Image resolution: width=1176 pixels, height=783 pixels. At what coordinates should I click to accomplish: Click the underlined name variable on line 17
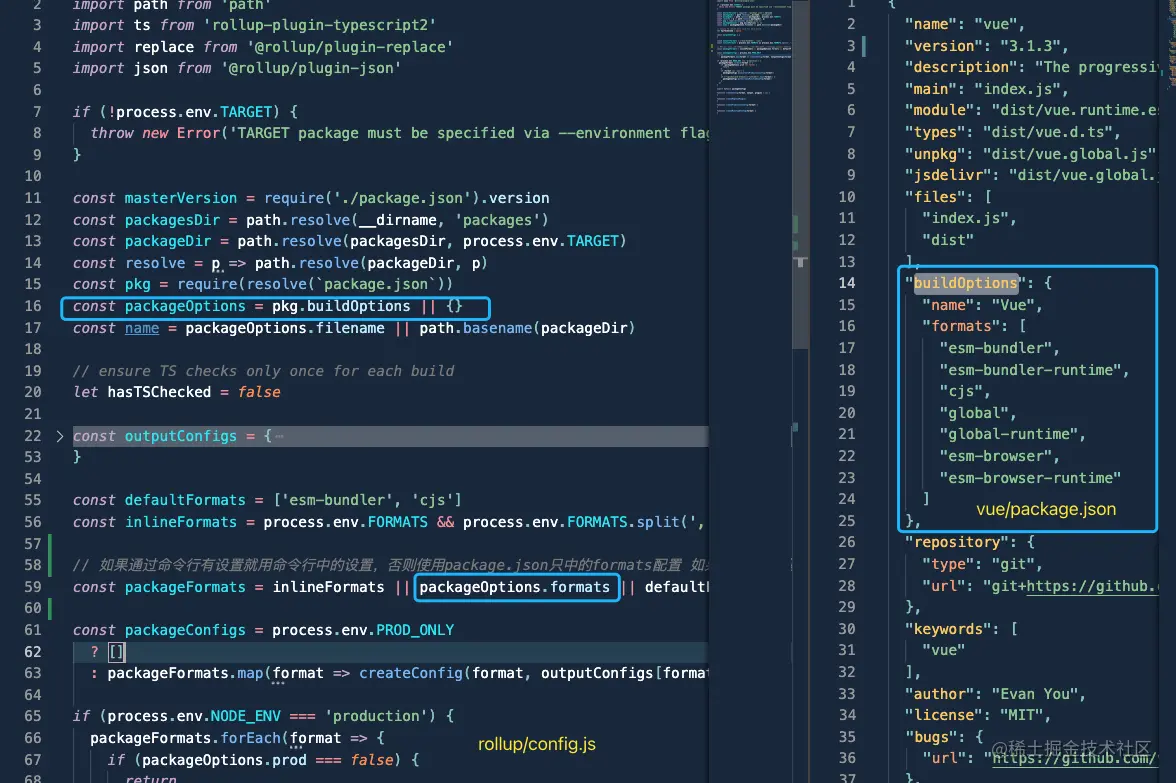point(142,328)
